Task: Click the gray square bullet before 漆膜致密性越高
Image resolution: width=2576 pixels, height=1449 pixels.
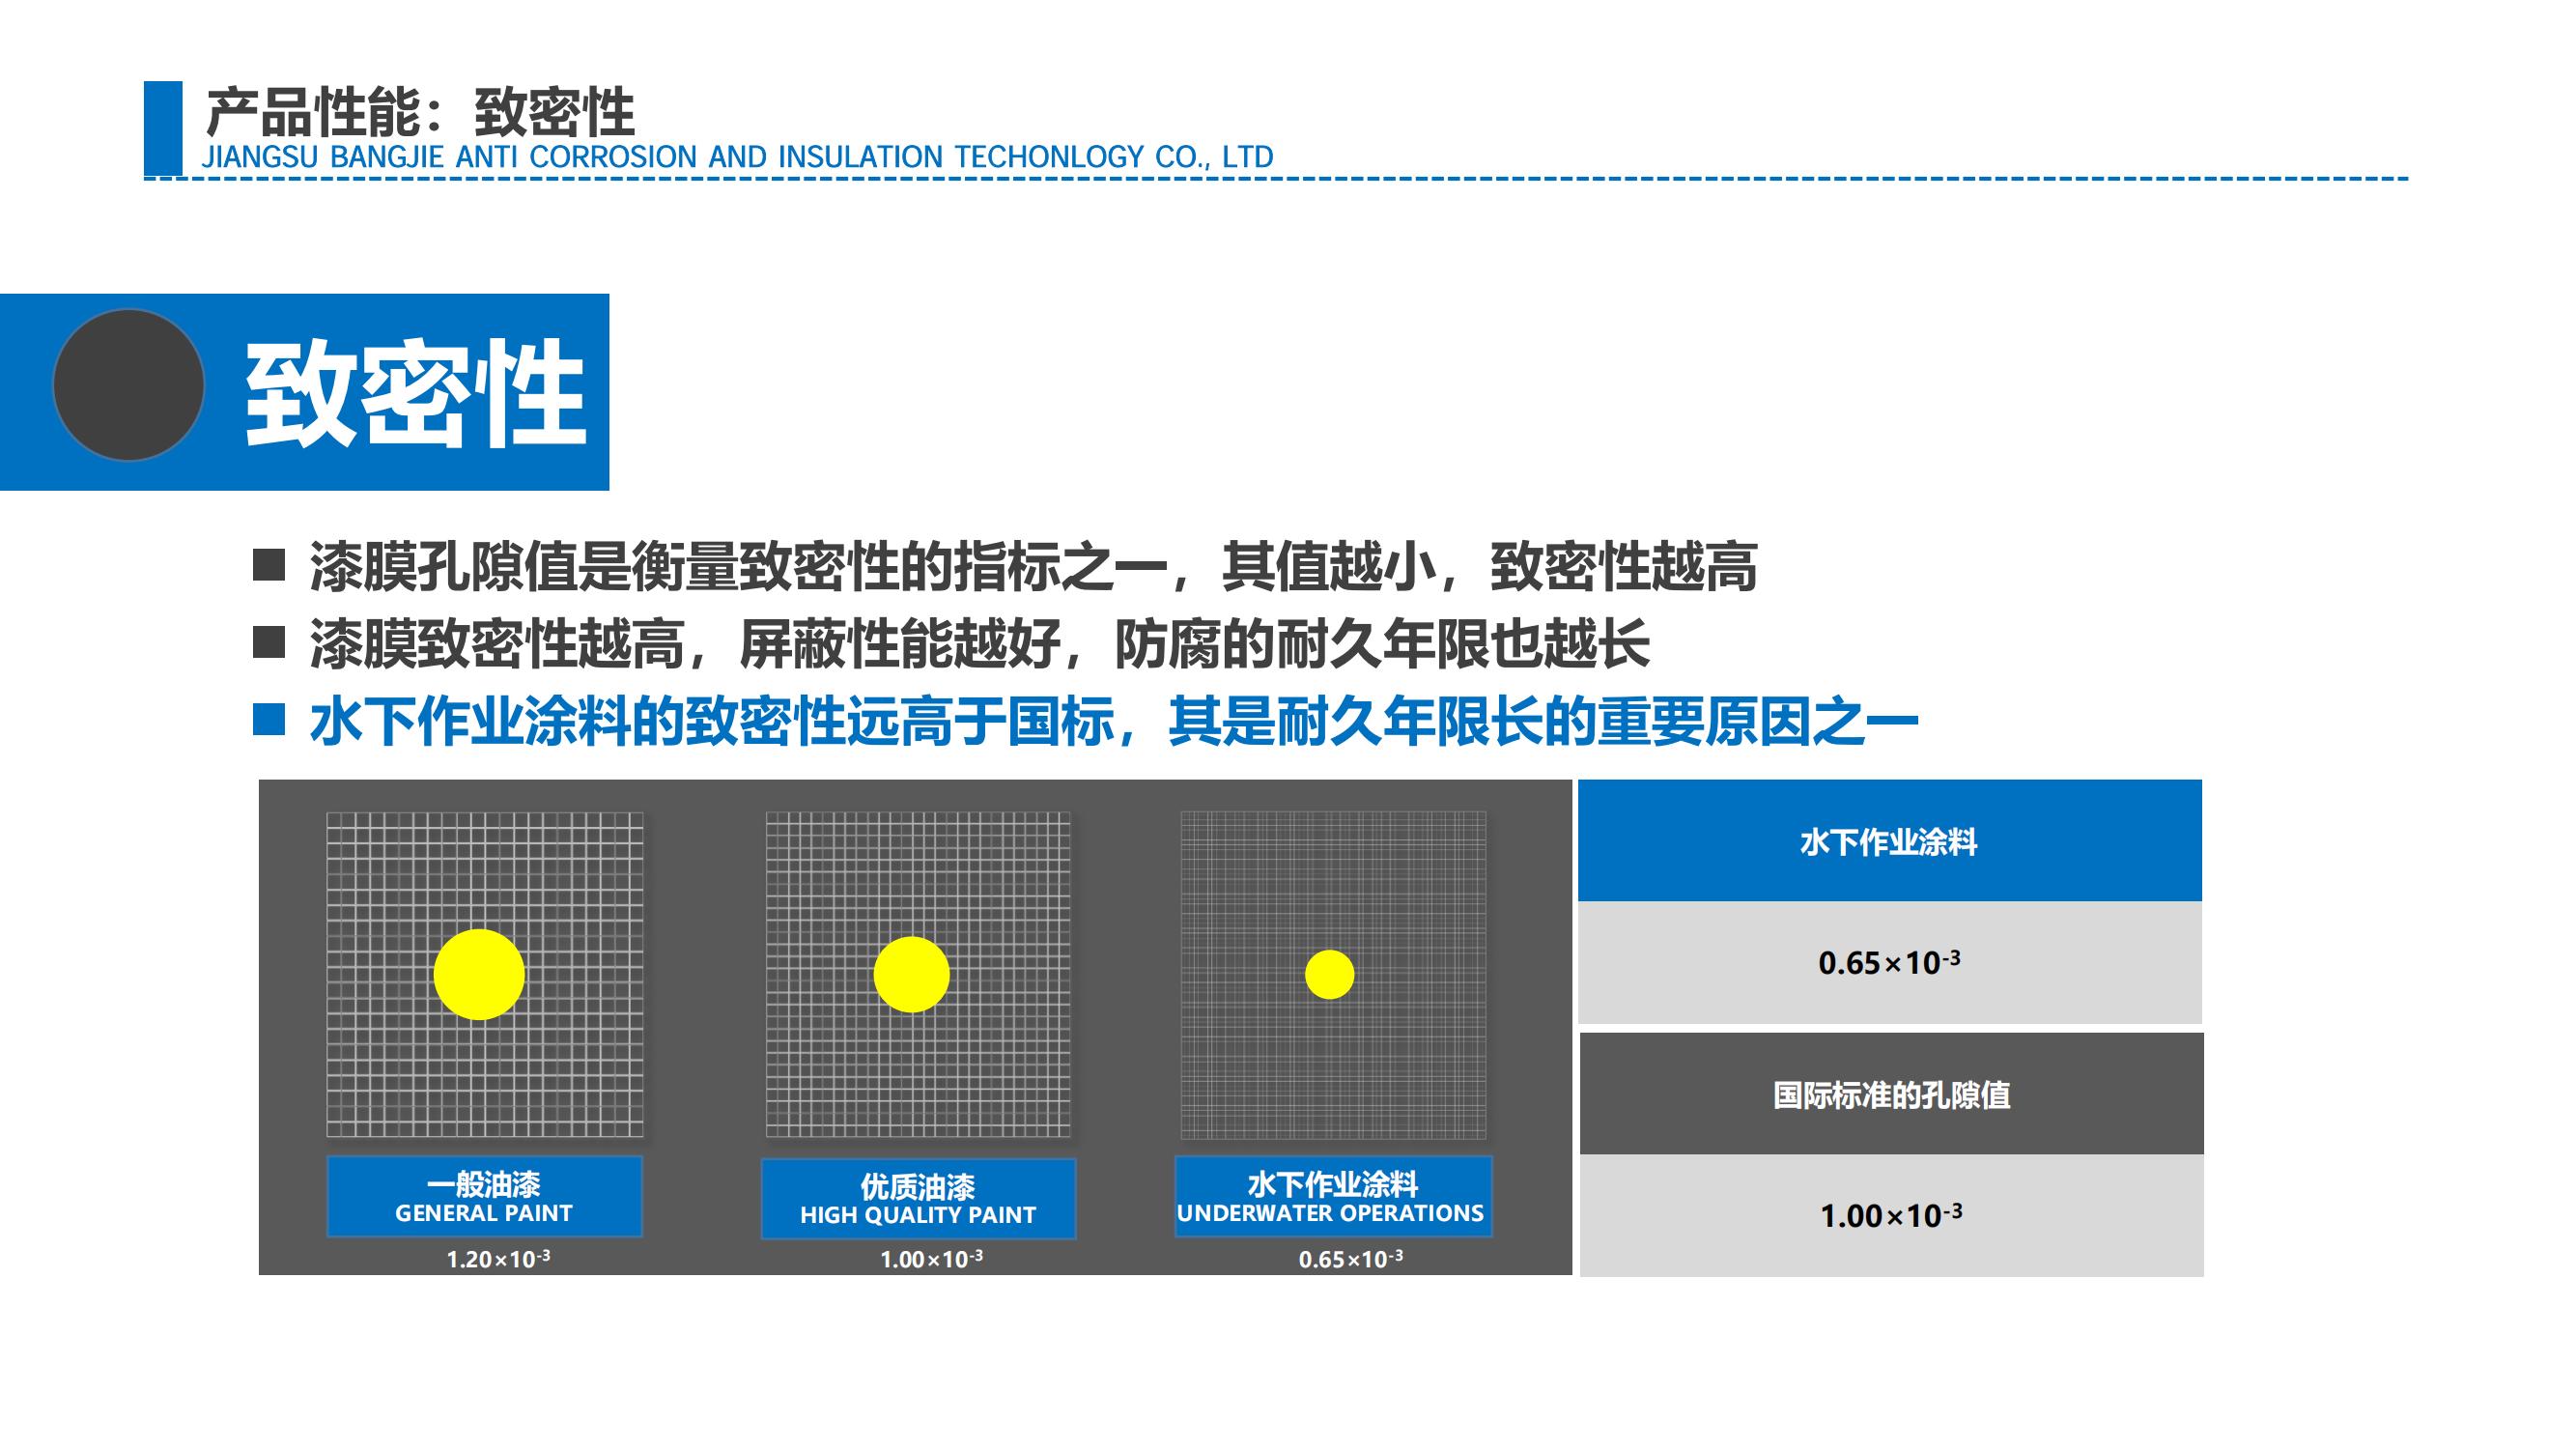Action: point(269,642)
